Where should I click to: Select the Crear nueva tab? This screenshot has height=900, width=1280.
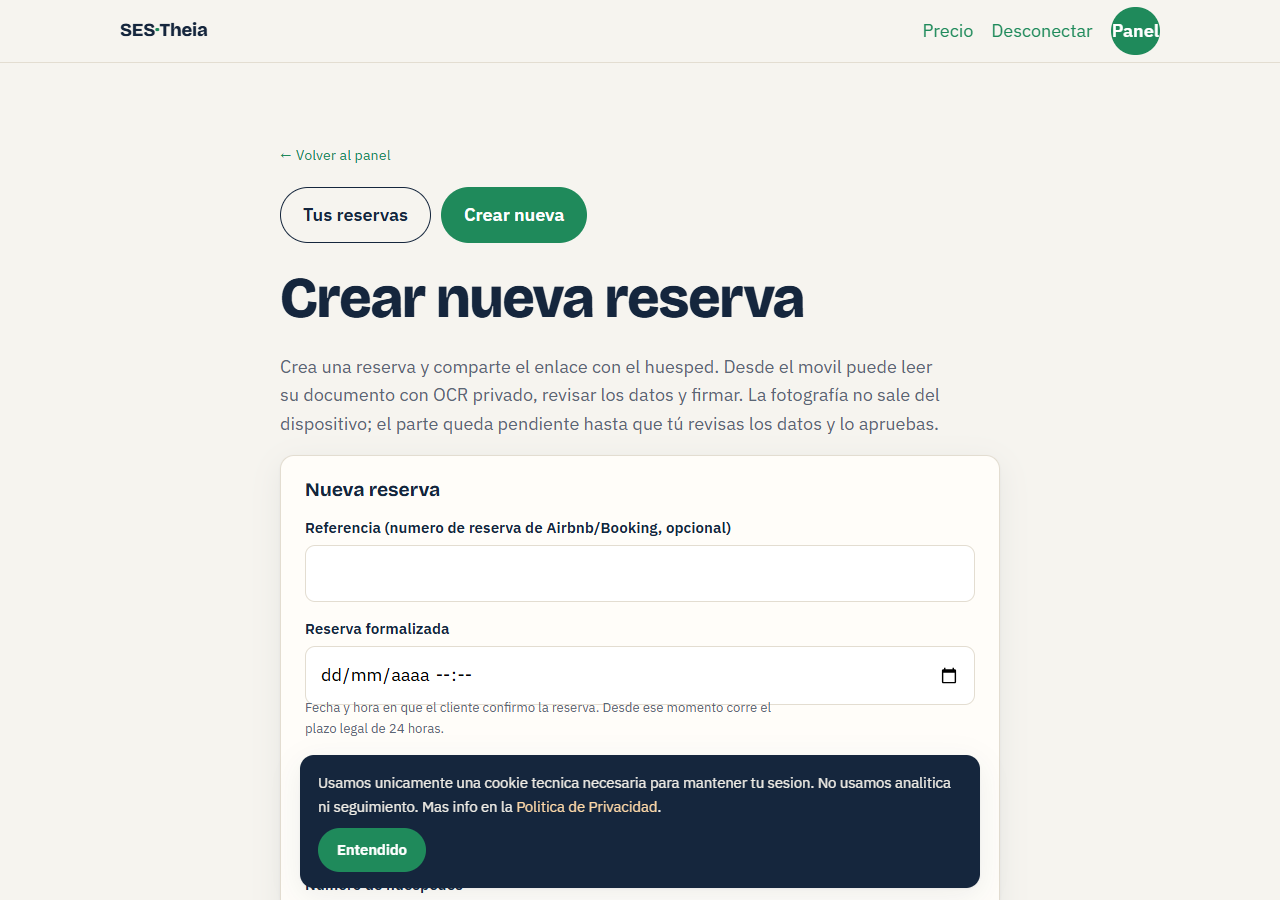click(x=514, y=215)
